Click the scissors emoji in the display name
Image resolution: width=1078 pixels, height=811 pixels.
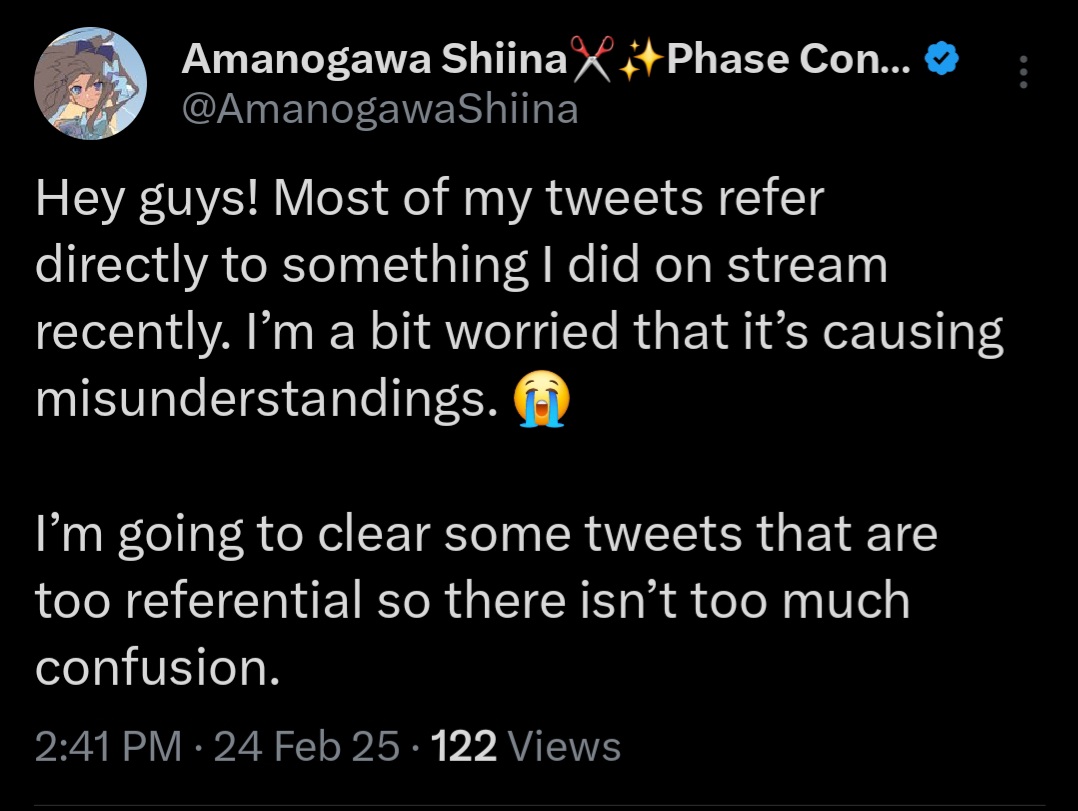(592, 63)
